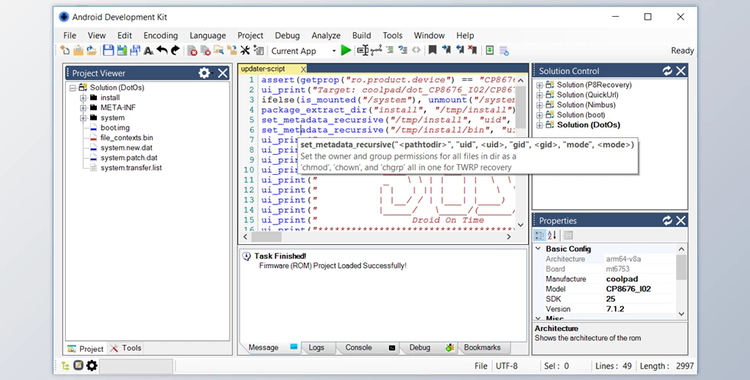Collapse the Basic Config property group
Viewport: 750px width, 380px height.
click(538, 249)
